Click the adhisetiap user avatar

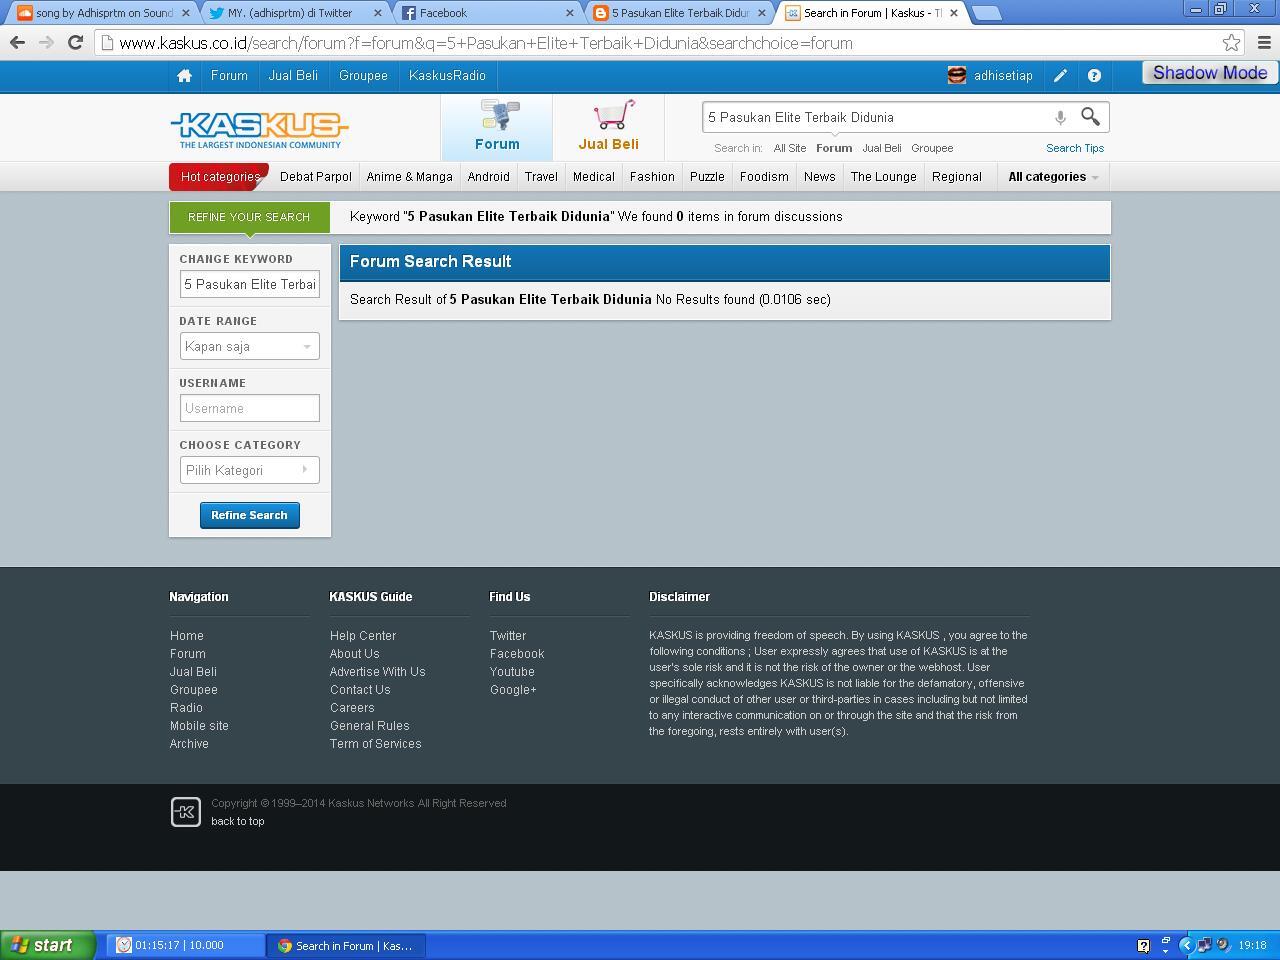point(957,76)
